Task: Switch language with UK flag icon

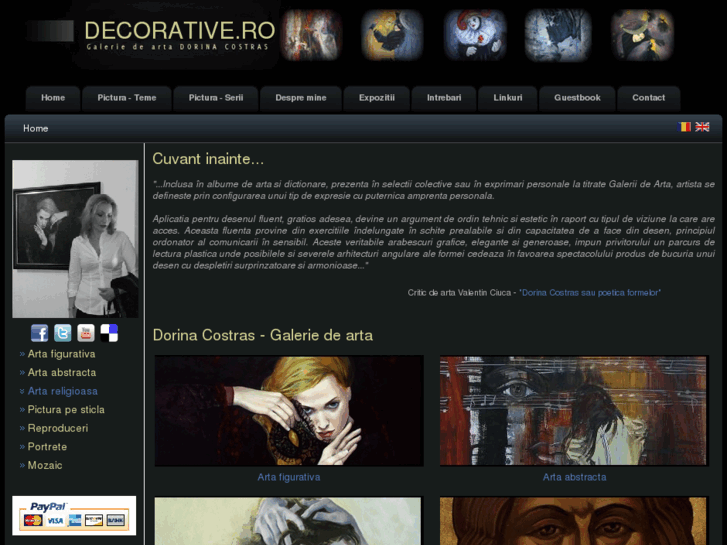Action: click(702, 127)
